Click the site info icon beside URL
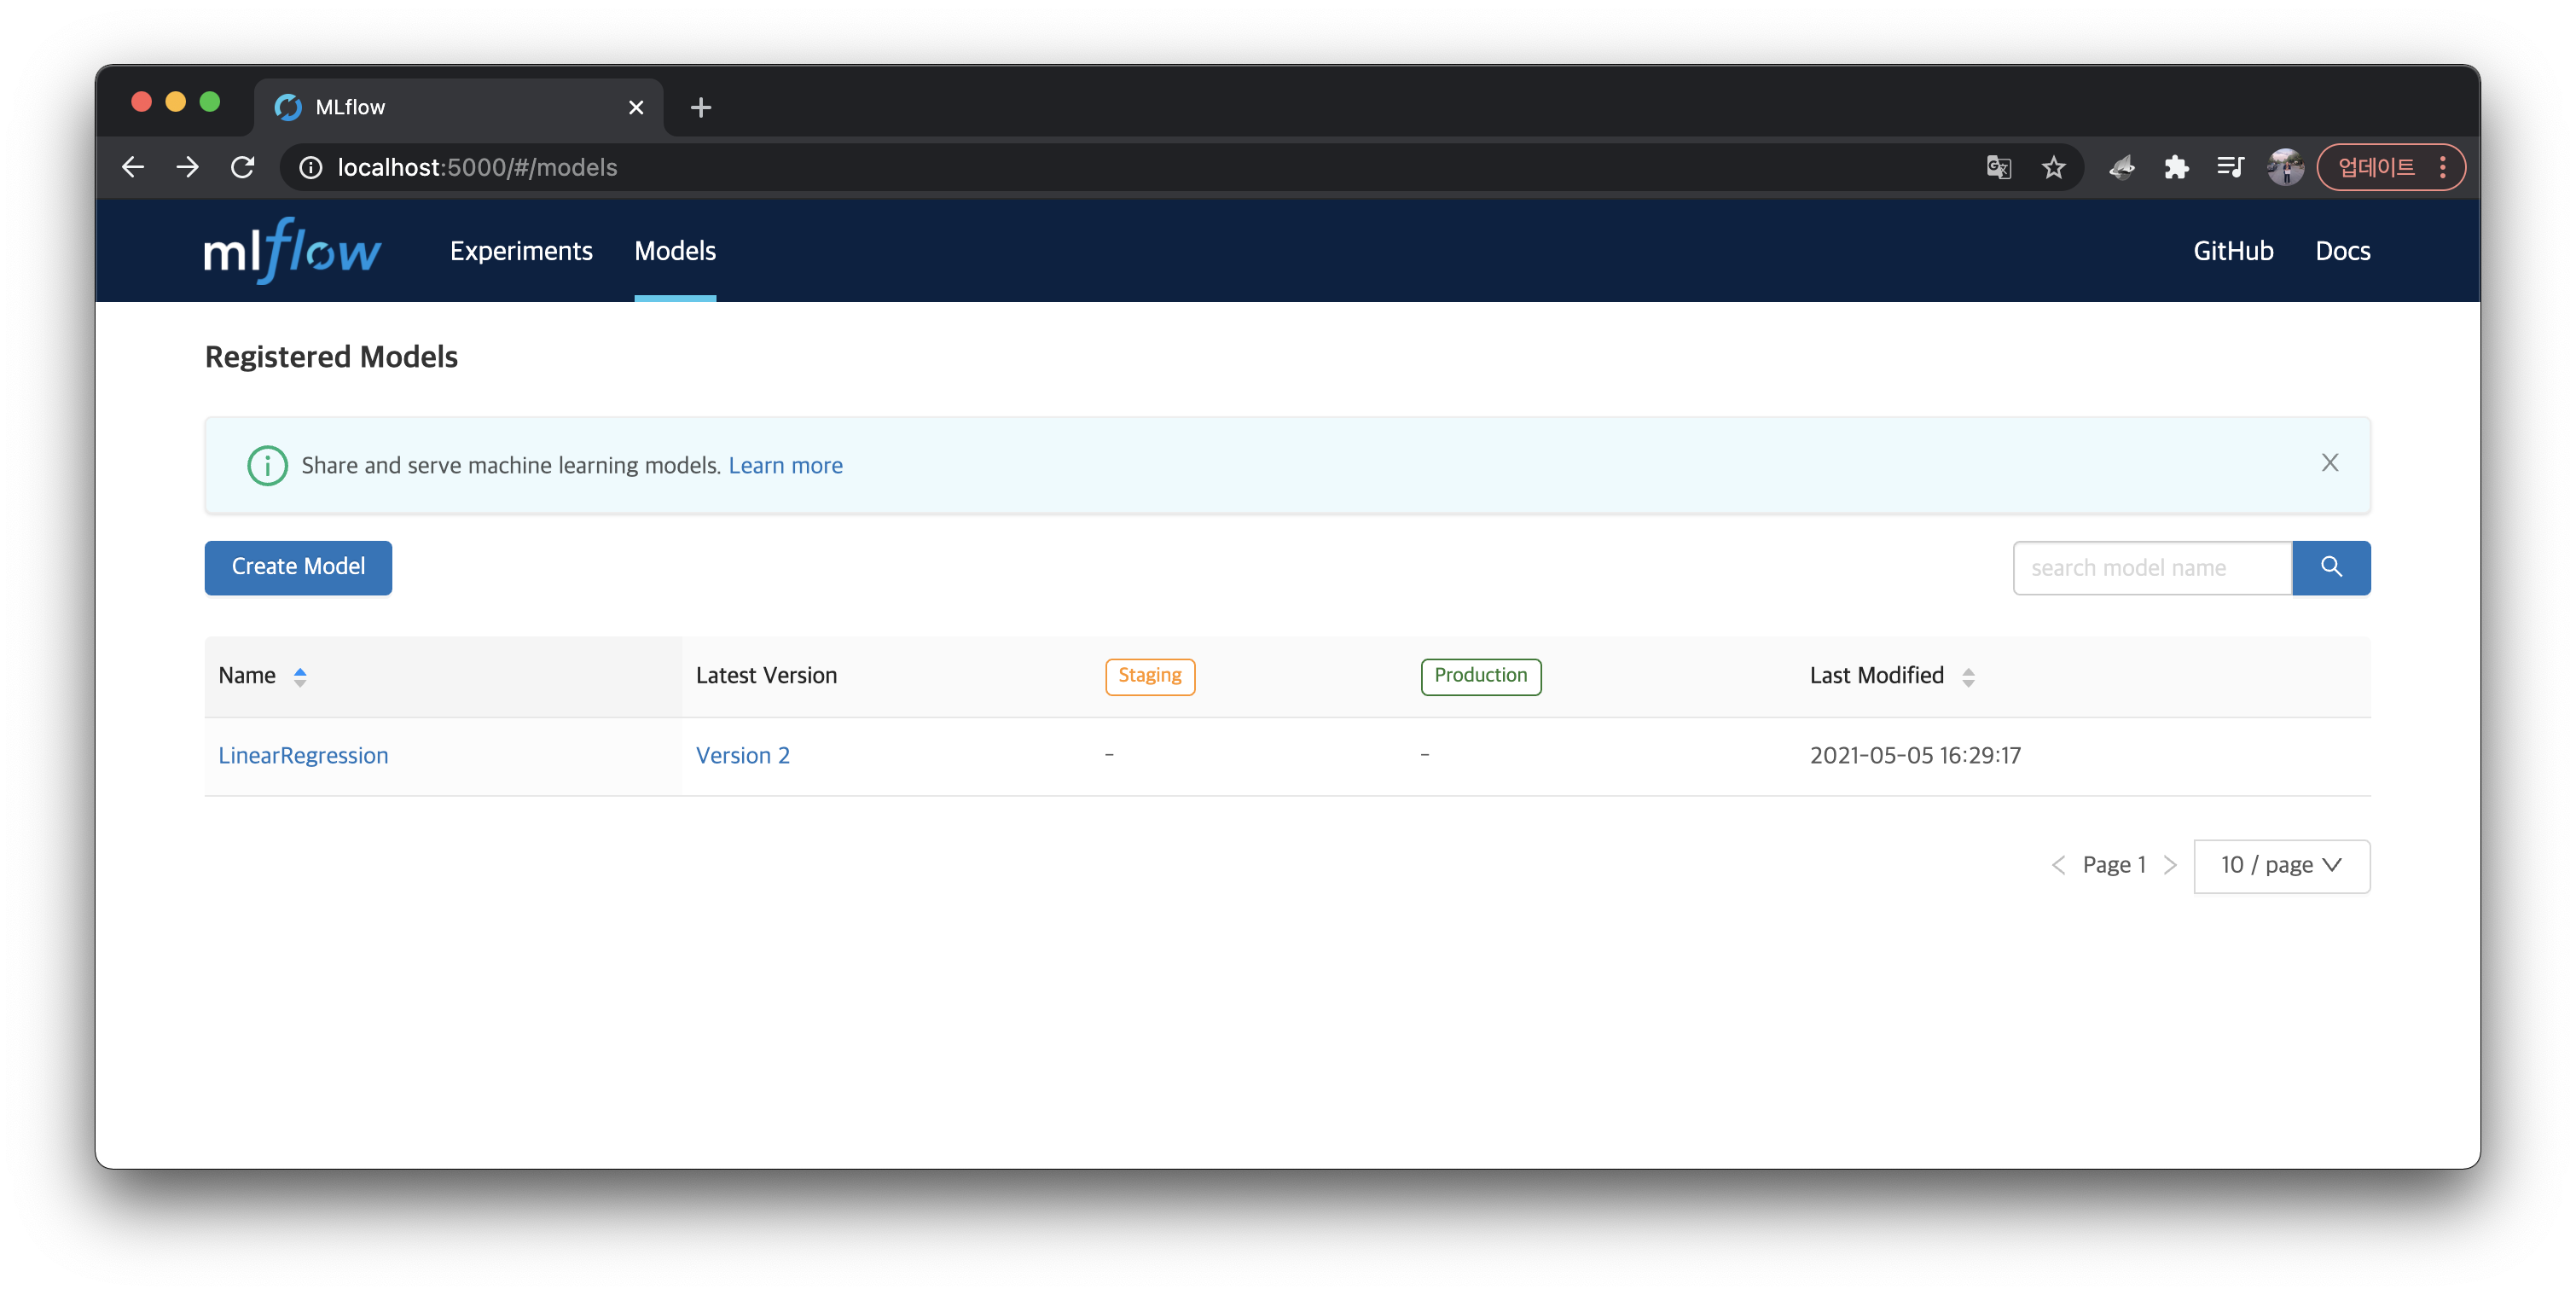This screenshot has height=1295, width=2576. [311, 167]
